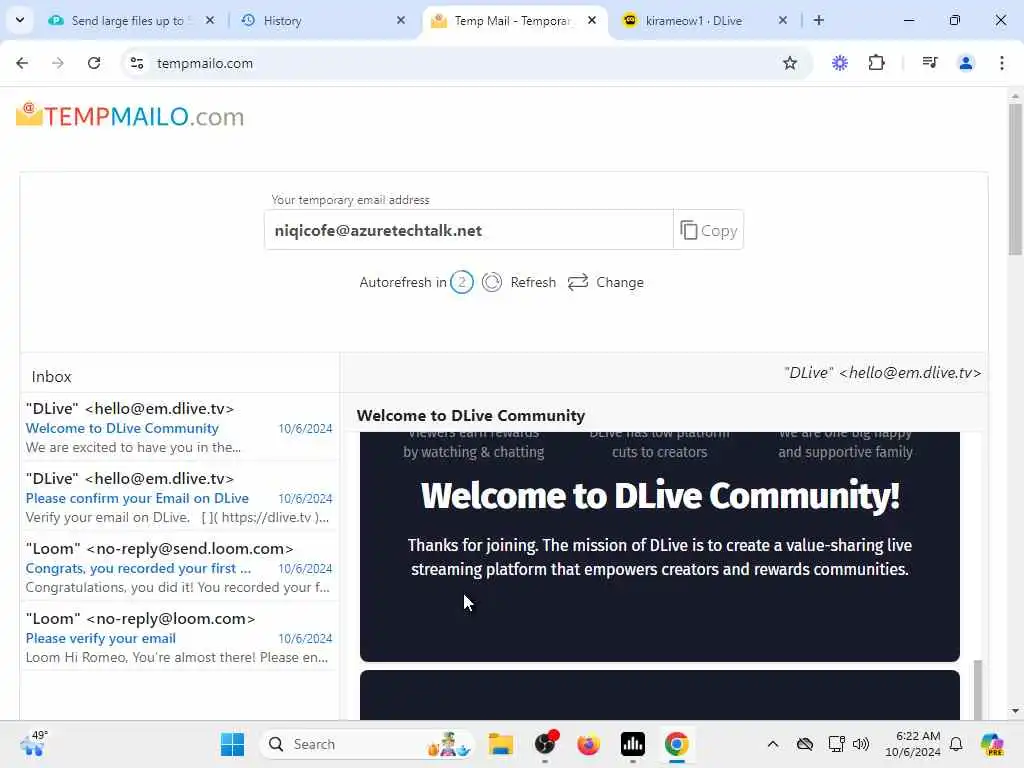Select the Temp Mail browser tab

coord(513,21)
